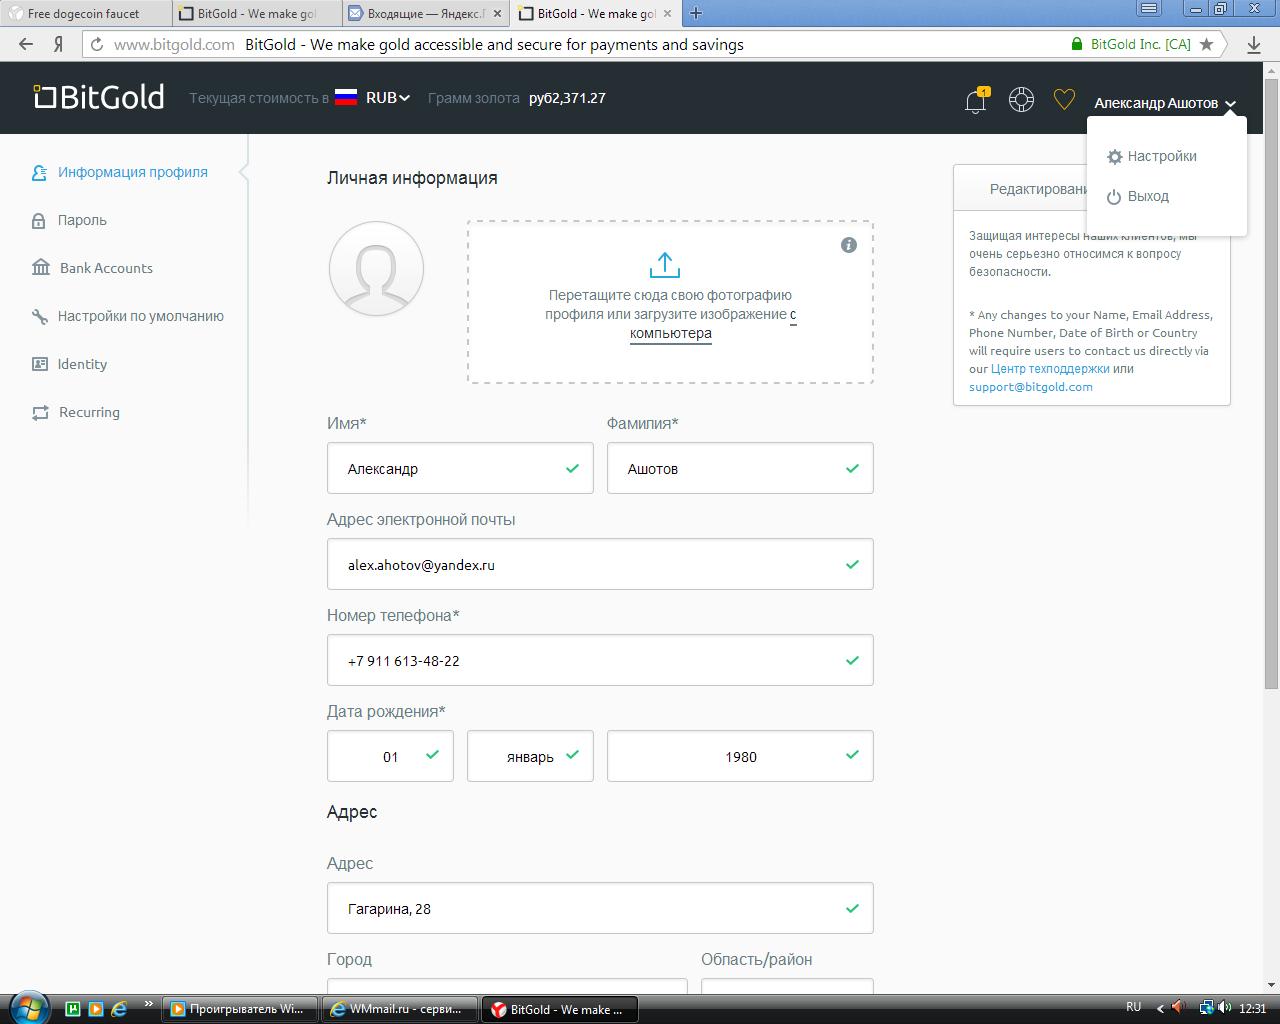
Task: Click the Фамилия field with Ашотов
Action: [x=740, y=468]
